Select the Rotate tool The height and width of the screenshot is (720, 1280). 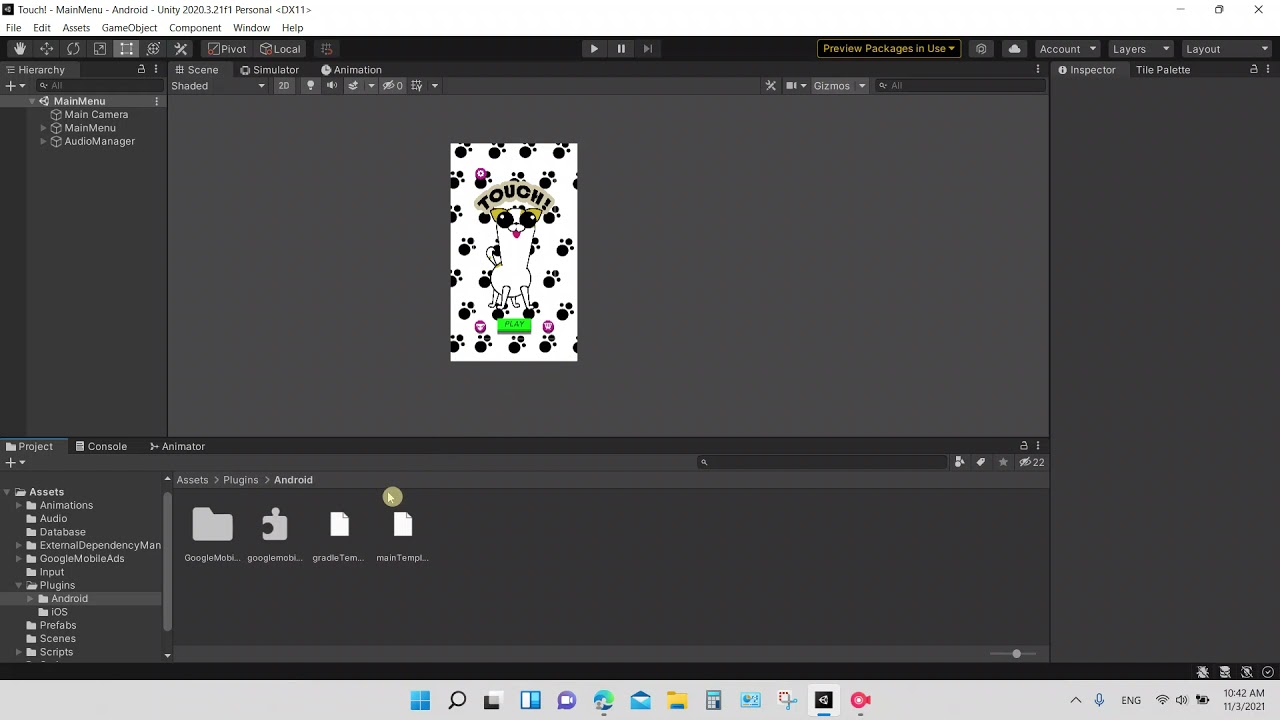tap(72, 48)
